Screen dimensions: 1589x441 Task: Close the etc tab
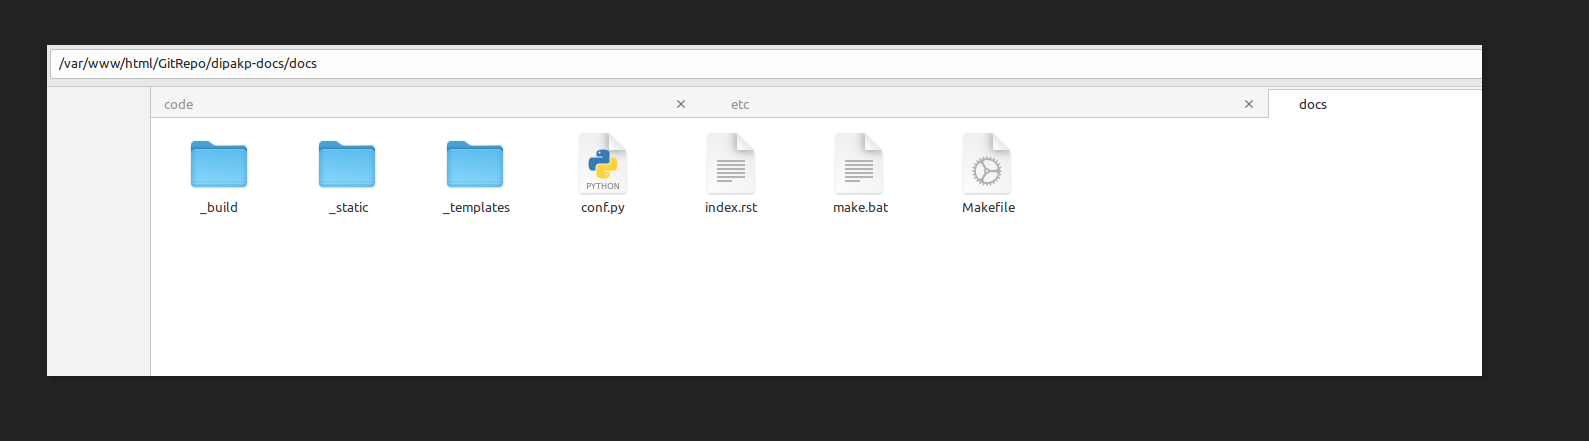tap(1249, 104)
